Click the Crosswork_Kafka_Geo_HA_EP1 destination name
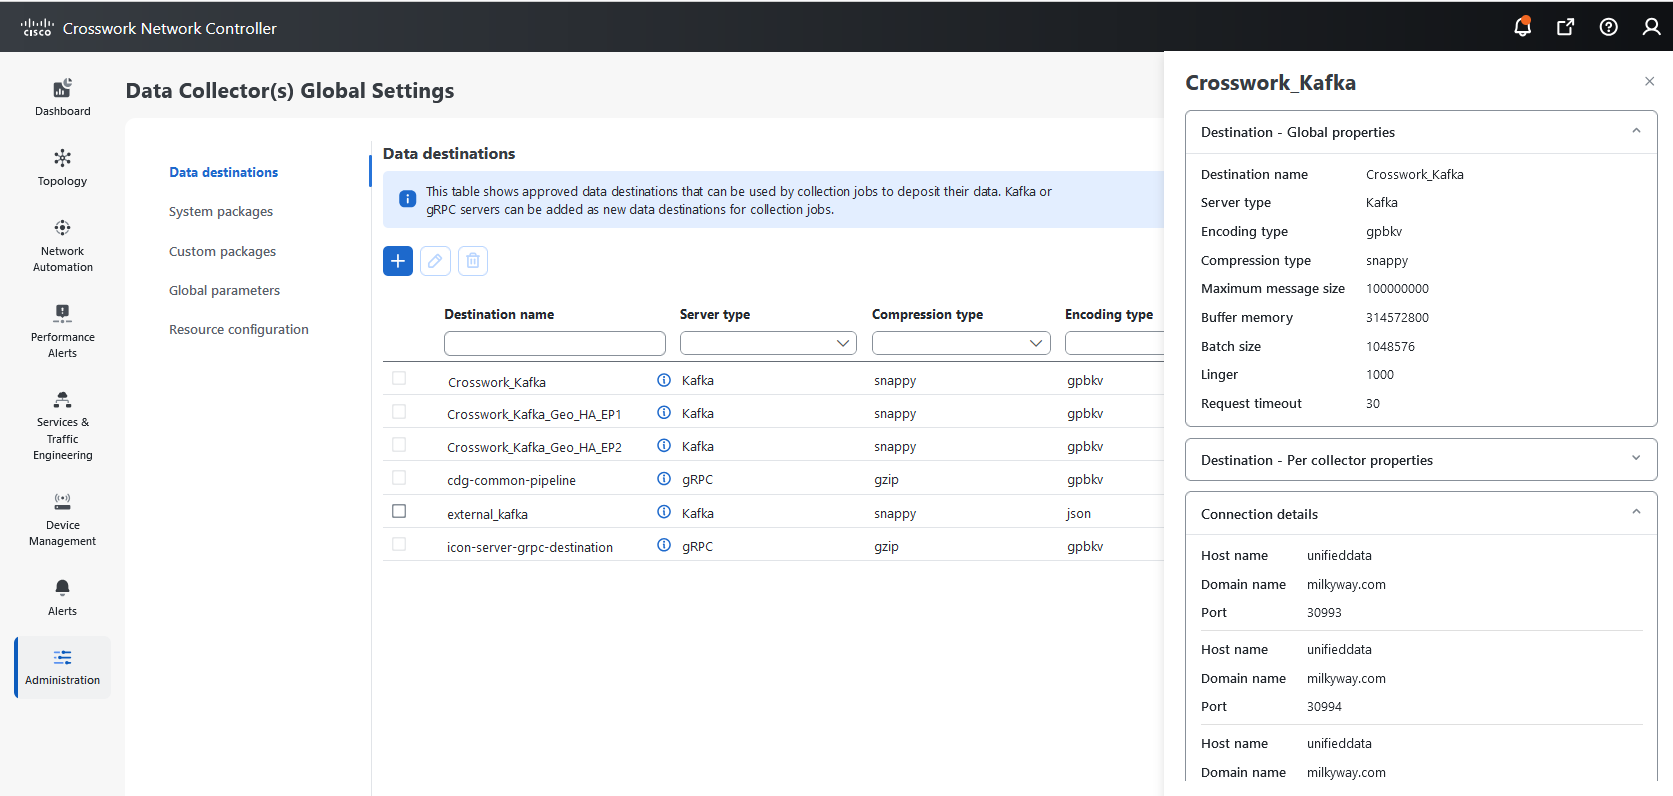Image resolution: width=1673 pixels, height=796 pixels. point(534,414)
